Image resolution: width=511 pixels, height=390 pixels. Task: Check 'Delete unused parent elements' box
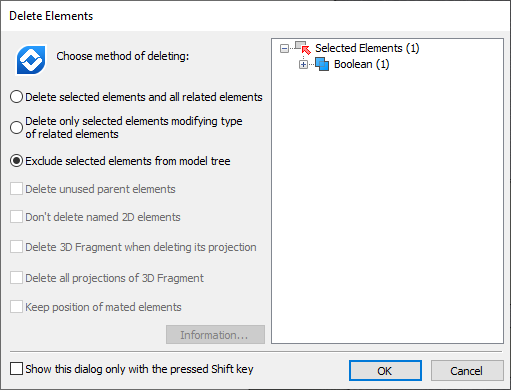point(16,189)
